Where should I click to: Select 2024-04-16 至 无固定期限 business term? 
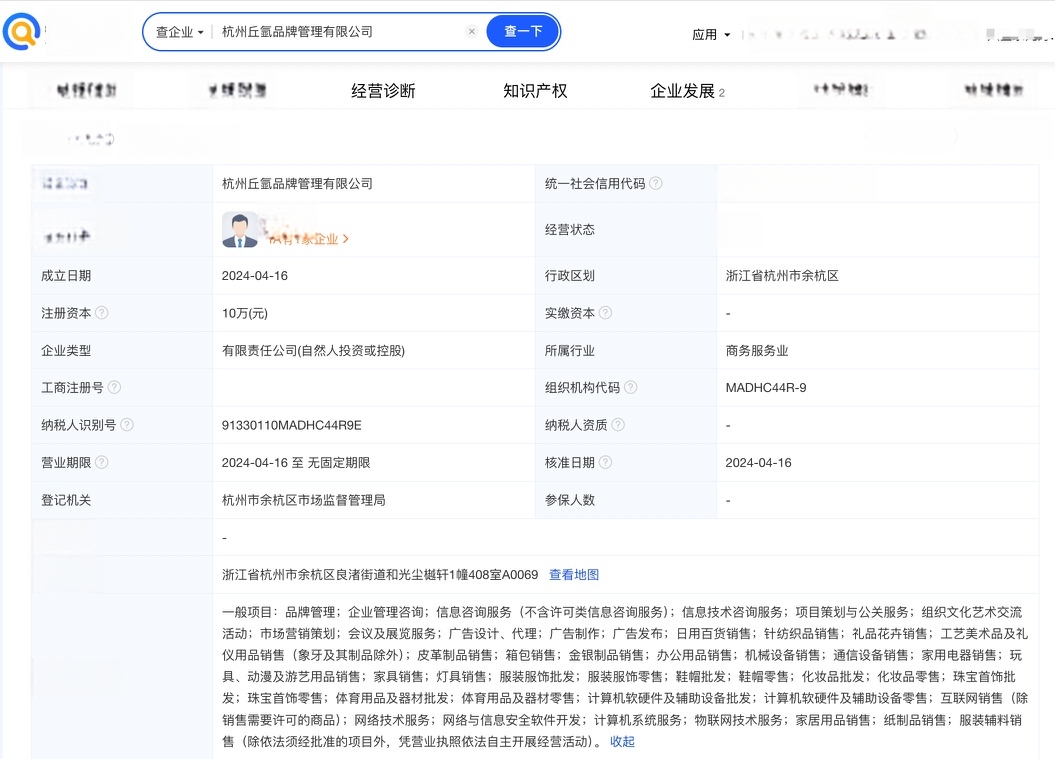pyautogui.click(x=296, y=463)
